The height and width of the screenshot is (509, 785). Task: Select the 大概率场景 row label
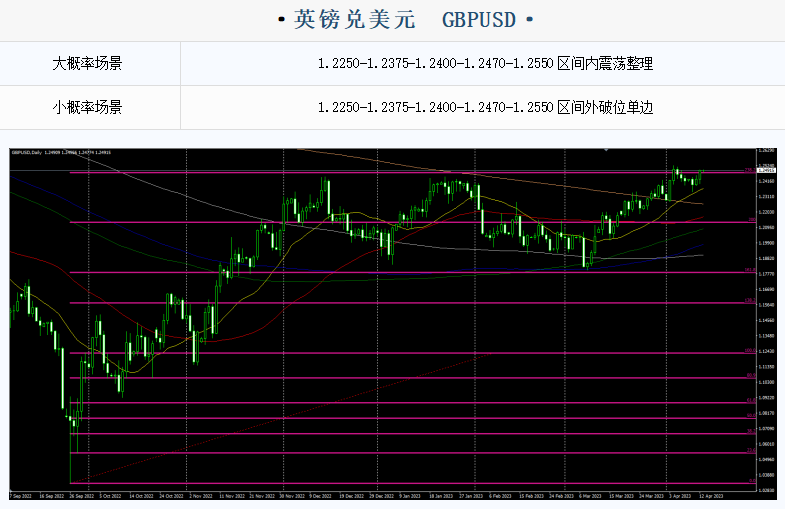pos(88,64)
